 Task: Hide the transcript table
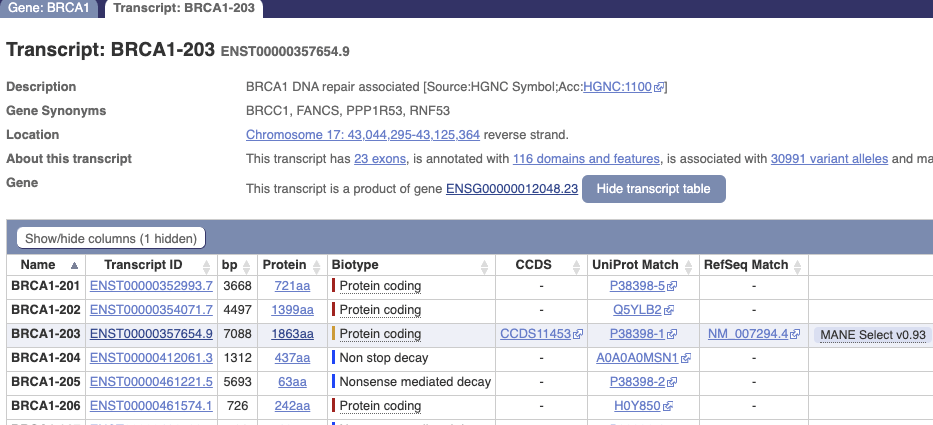point(653,189)
